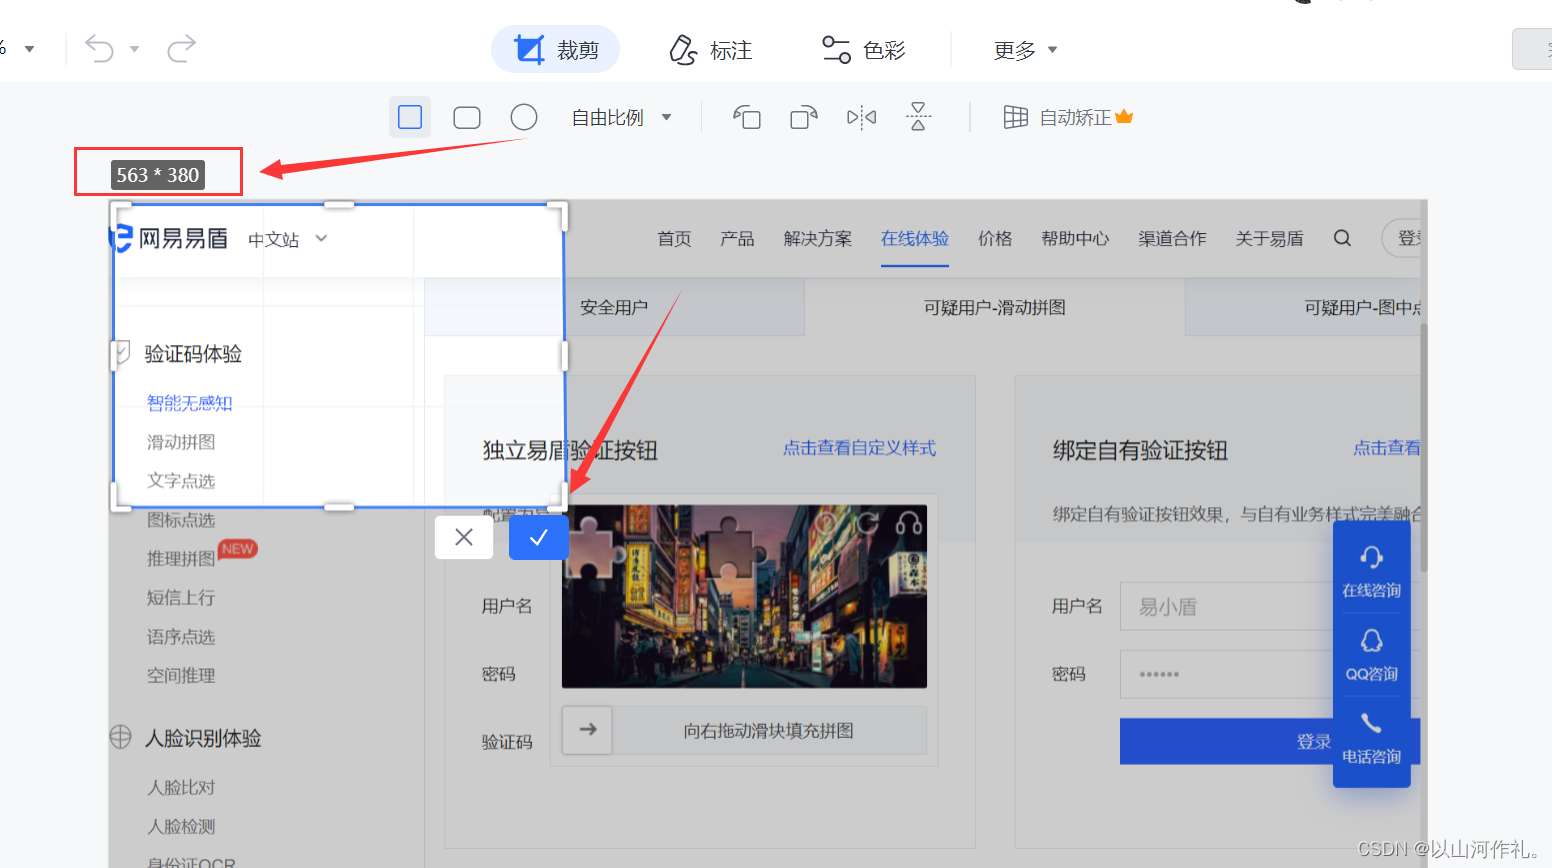Select 空间推理 in the sidebar
The height and width of the screenshot is (868, 1552).
pyautogui.click(x=181, y=676)
